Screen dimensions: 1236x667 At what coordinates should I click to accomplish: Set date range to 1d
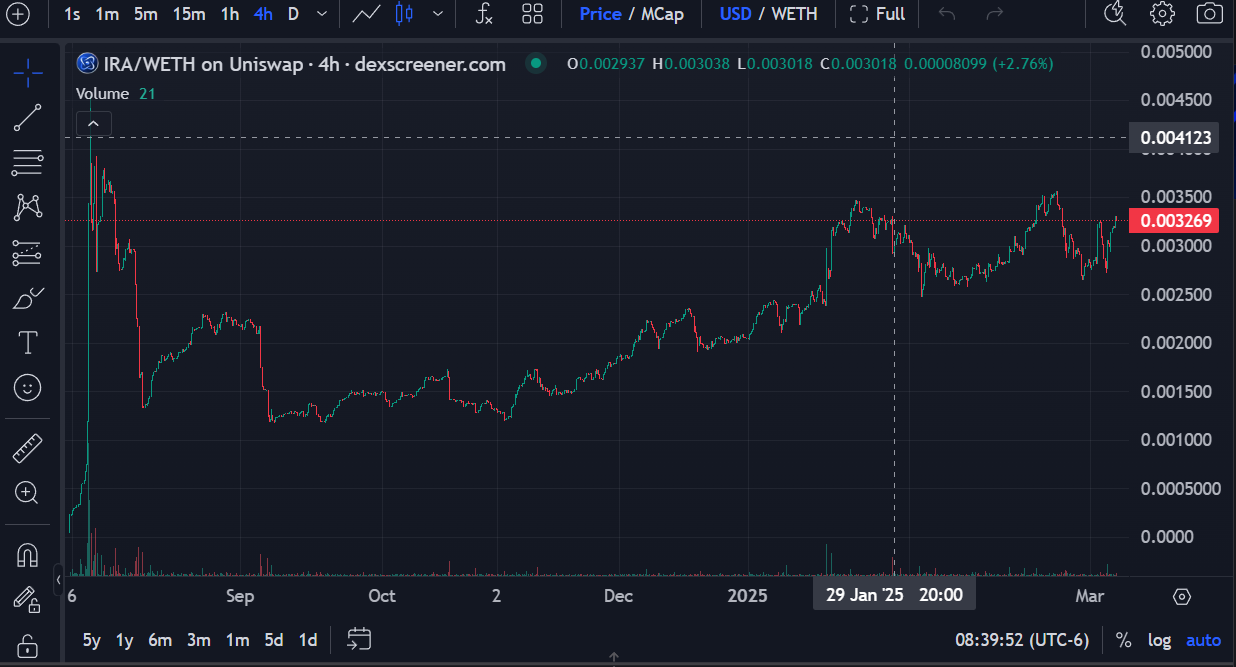(x=308, y=640)
